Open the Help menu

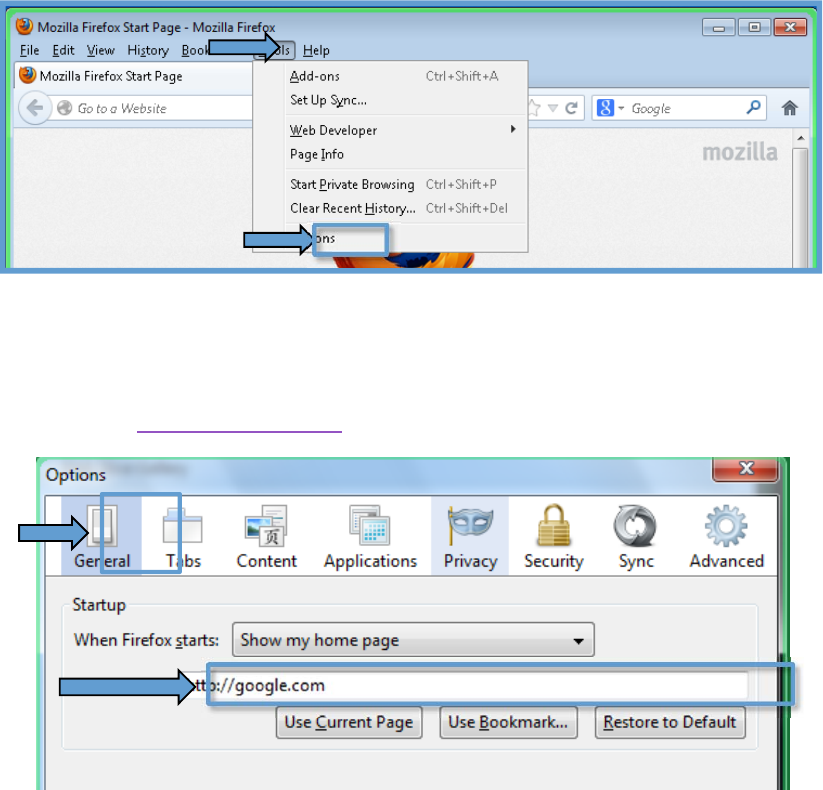(x=316, y=50)
